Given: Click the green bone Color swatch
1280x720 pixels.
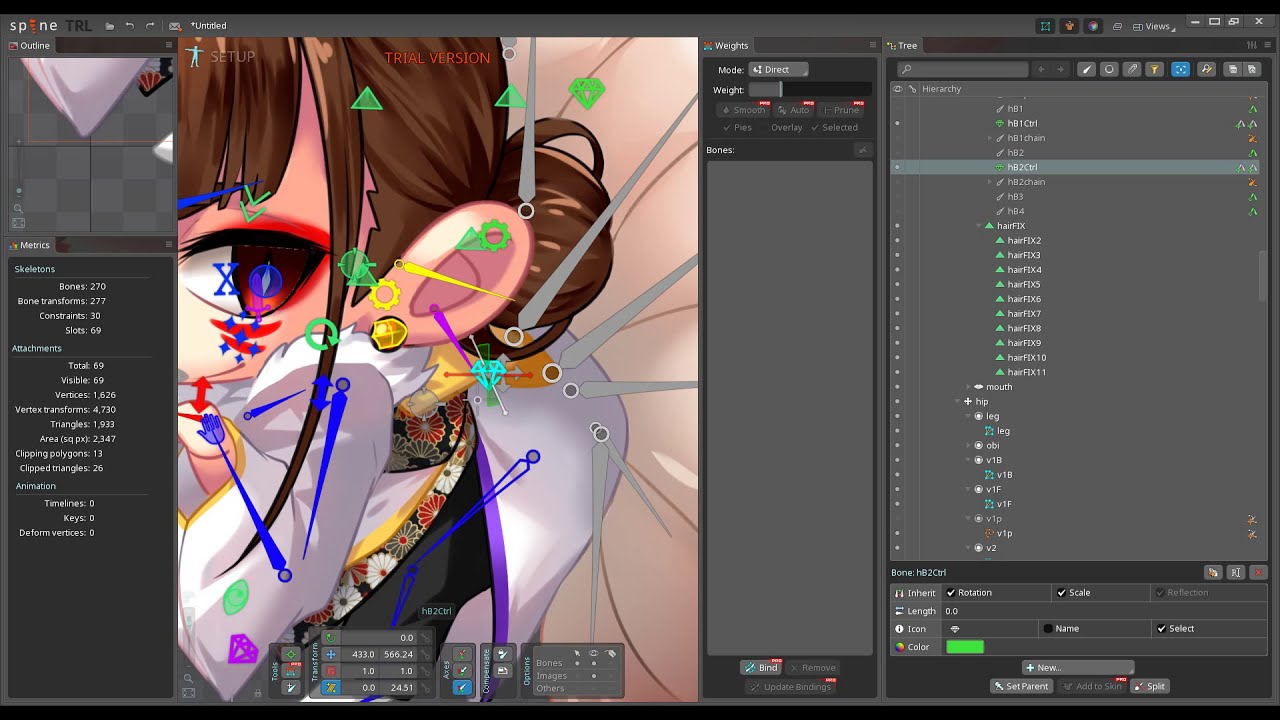Looking at the screenshot, I should click(965, 647).
